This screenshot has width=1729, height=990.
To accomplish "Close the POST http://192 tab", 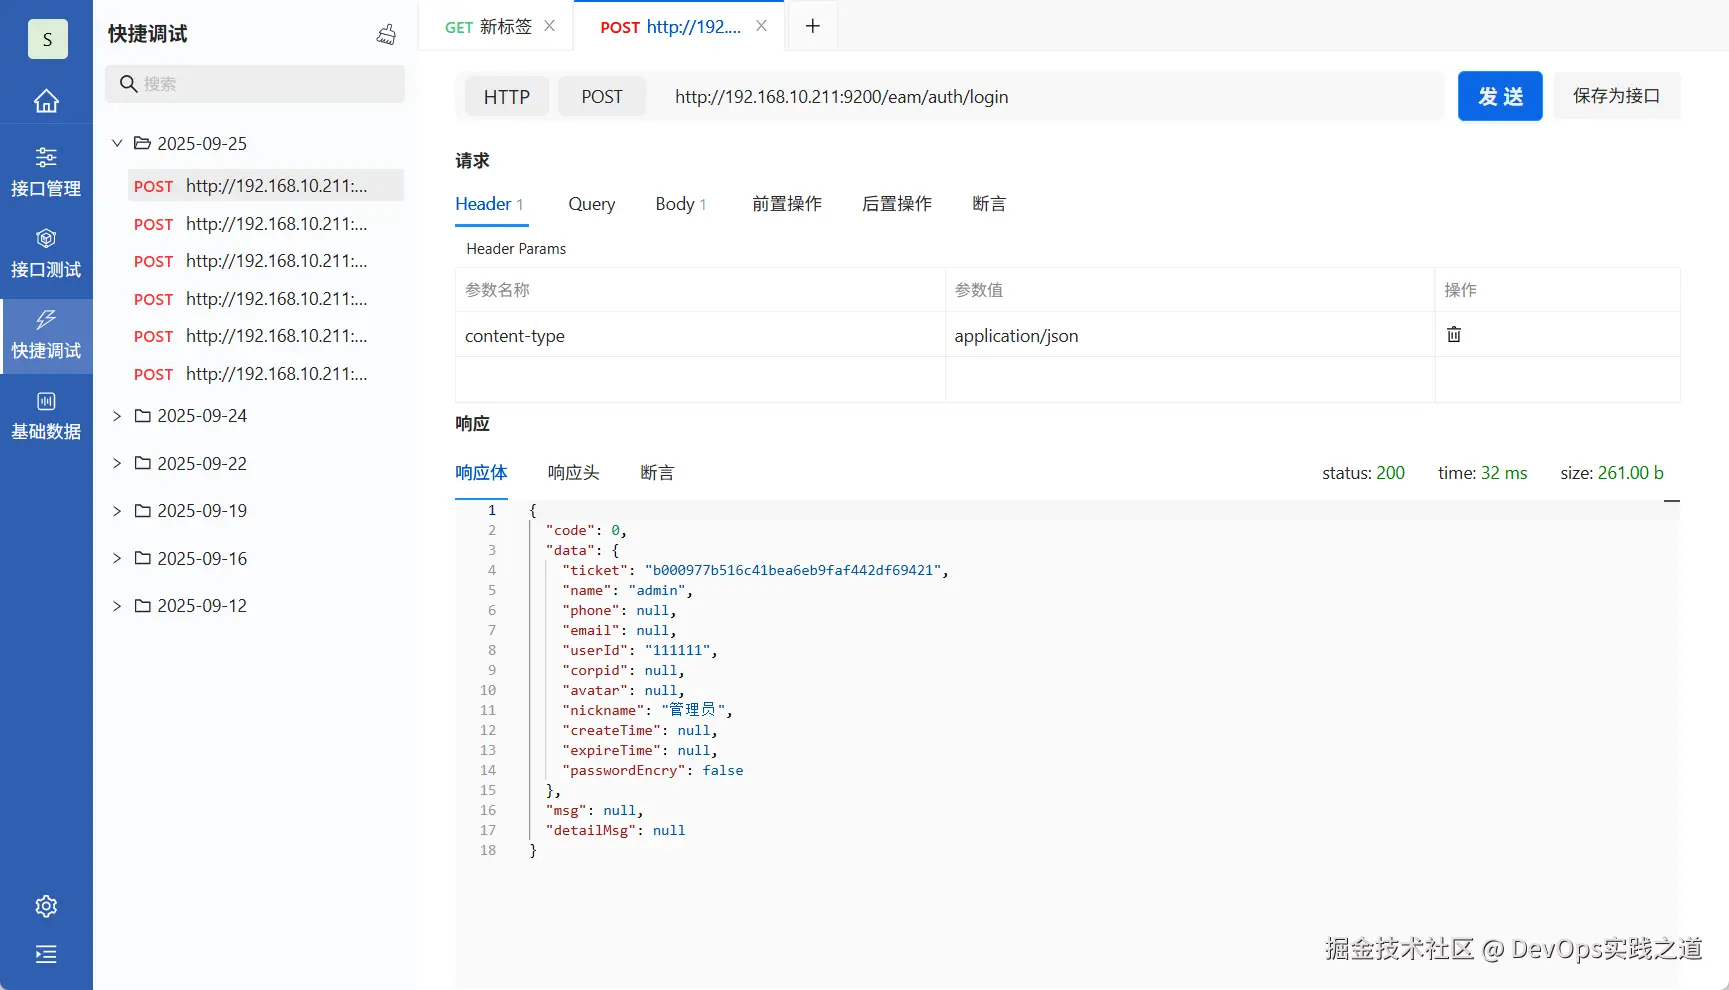I will pyautogui.click(x=761, y=26).
